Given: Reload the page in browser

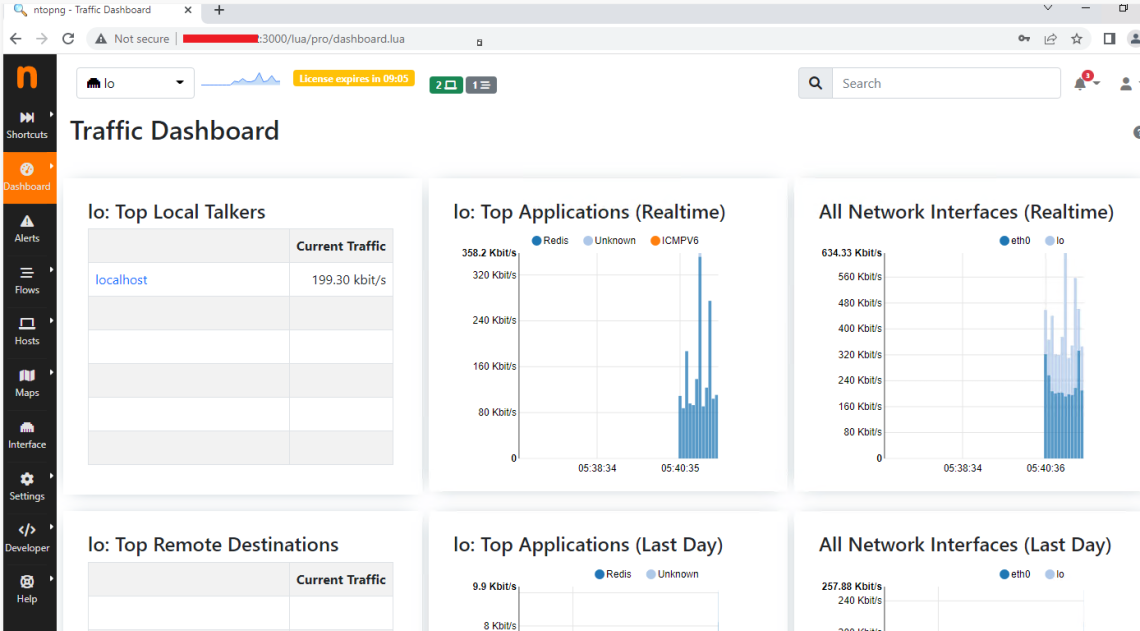Looking at the screenshot, I should (x=68, y=39).
